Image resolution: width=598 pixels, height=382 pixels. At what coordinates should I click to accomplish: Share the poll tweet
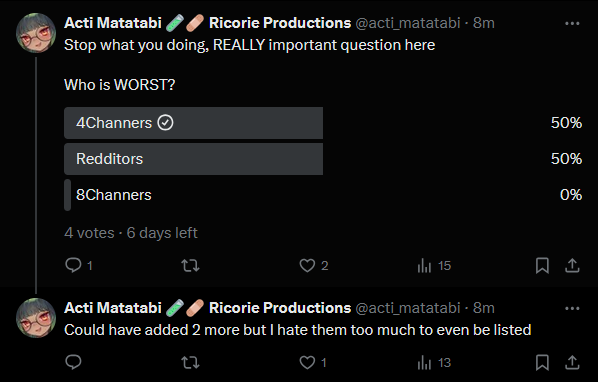click(572, 265)
